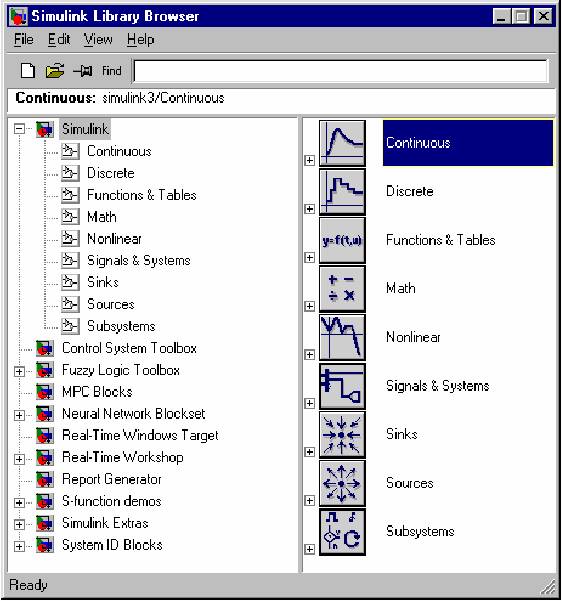Click the Real-Time Windows Target icon
The image size is (562, 601).
point(45,436)
